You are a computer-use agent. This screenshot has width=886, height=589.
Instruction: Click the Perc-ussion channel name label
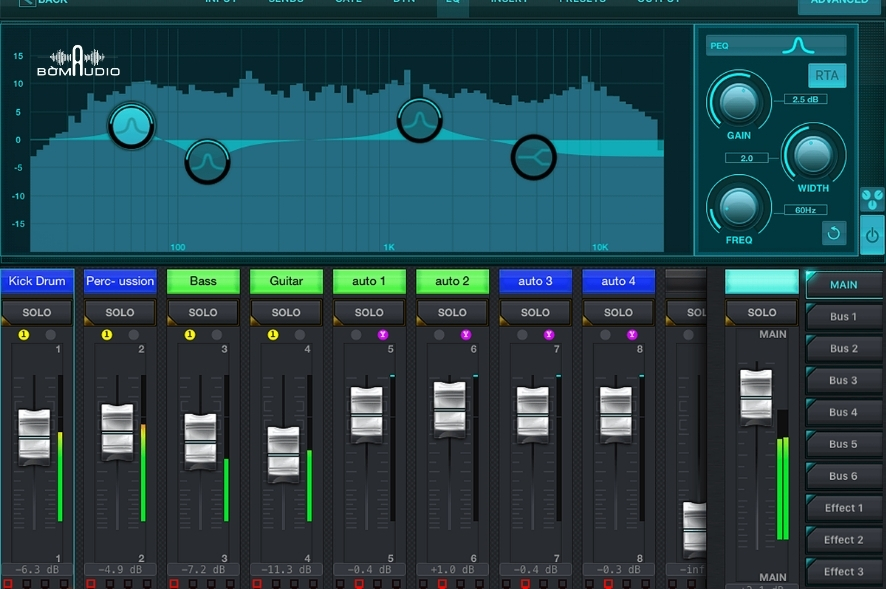click(120, 281)
